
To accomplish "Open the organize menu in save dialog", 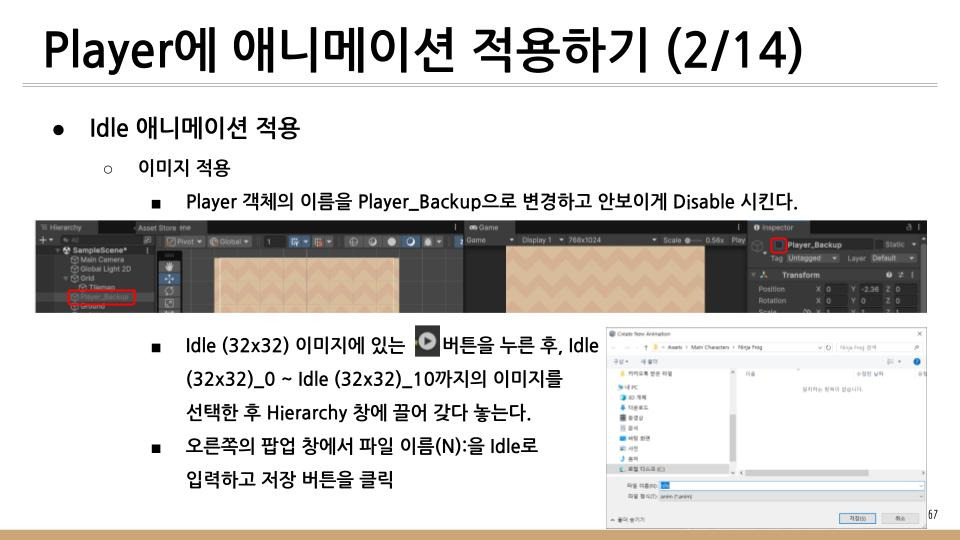I will [x=621, y=362].
